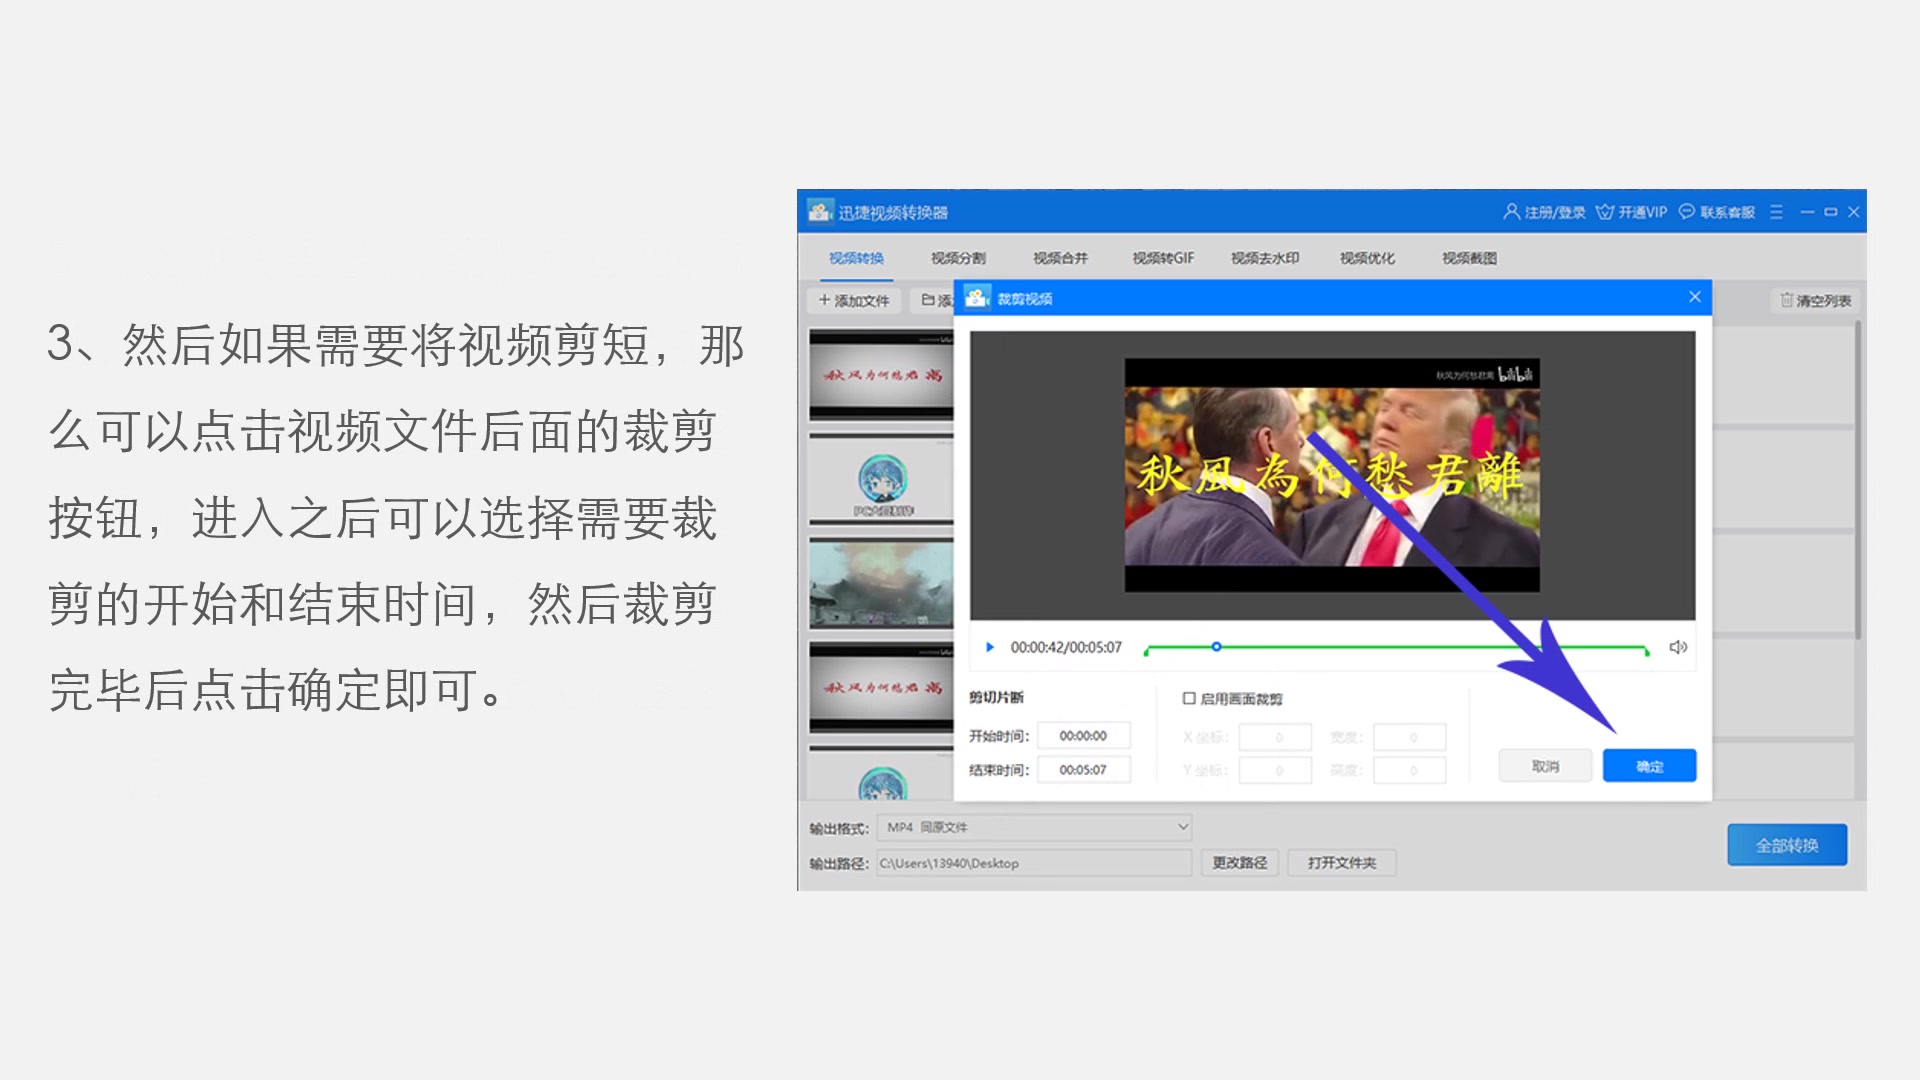Click the 视频转GIF icon
This screenshot has width=1920, height=1080.
click(x=1155, y=257)
